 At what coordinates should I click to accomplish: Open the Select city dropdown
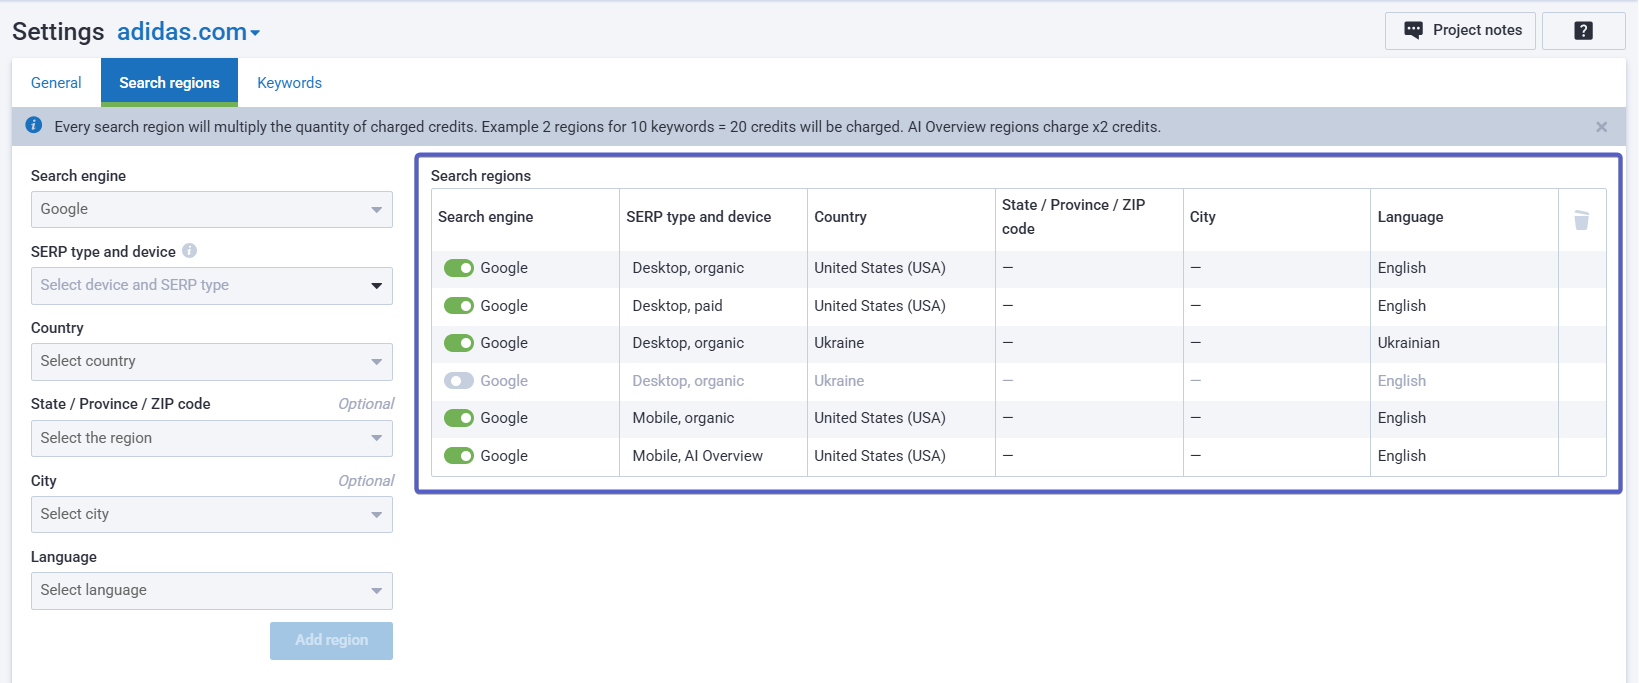click(x=211, y=515)
